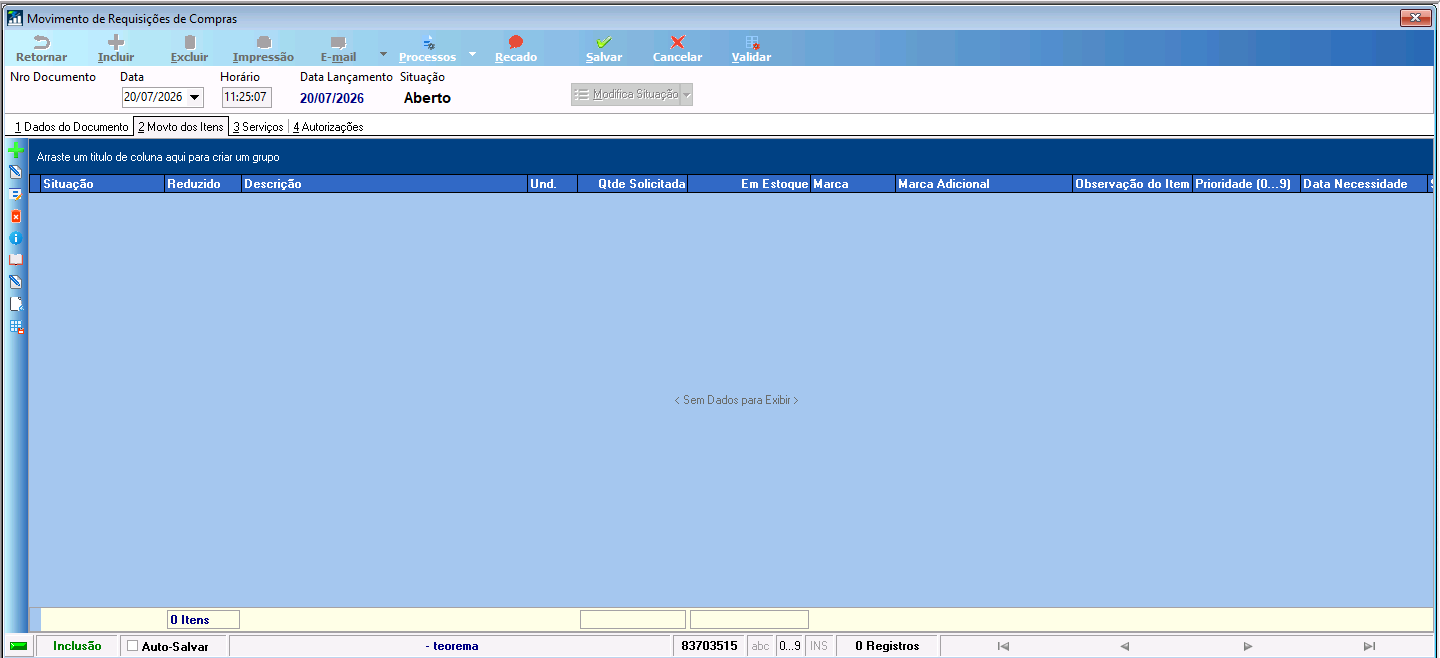Click the blank page sidebar icon
1440x658 pixels.
point(15,304)
